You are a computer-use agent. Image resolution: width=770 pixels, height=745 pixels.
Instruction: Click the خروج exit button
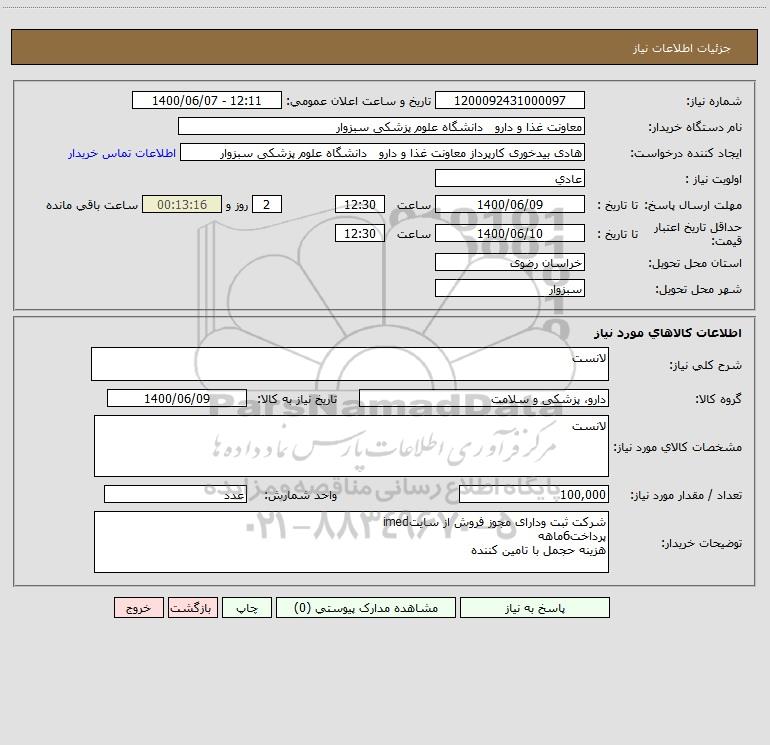tap(138, 607)
